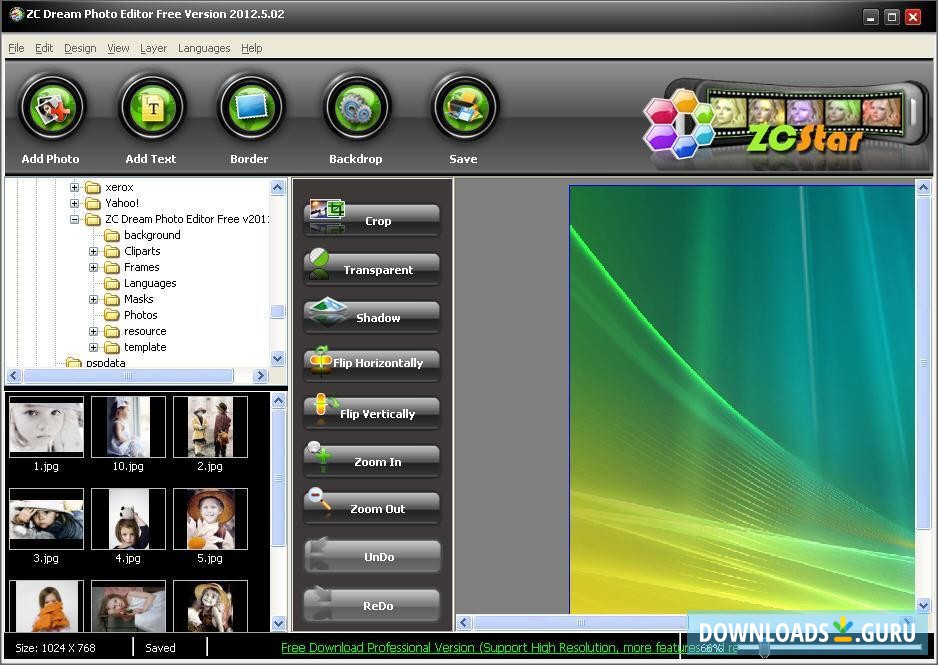Select the 5.jpg thumbnail
The width and height of the screenshot is (938, 665).
pos(209,518)
